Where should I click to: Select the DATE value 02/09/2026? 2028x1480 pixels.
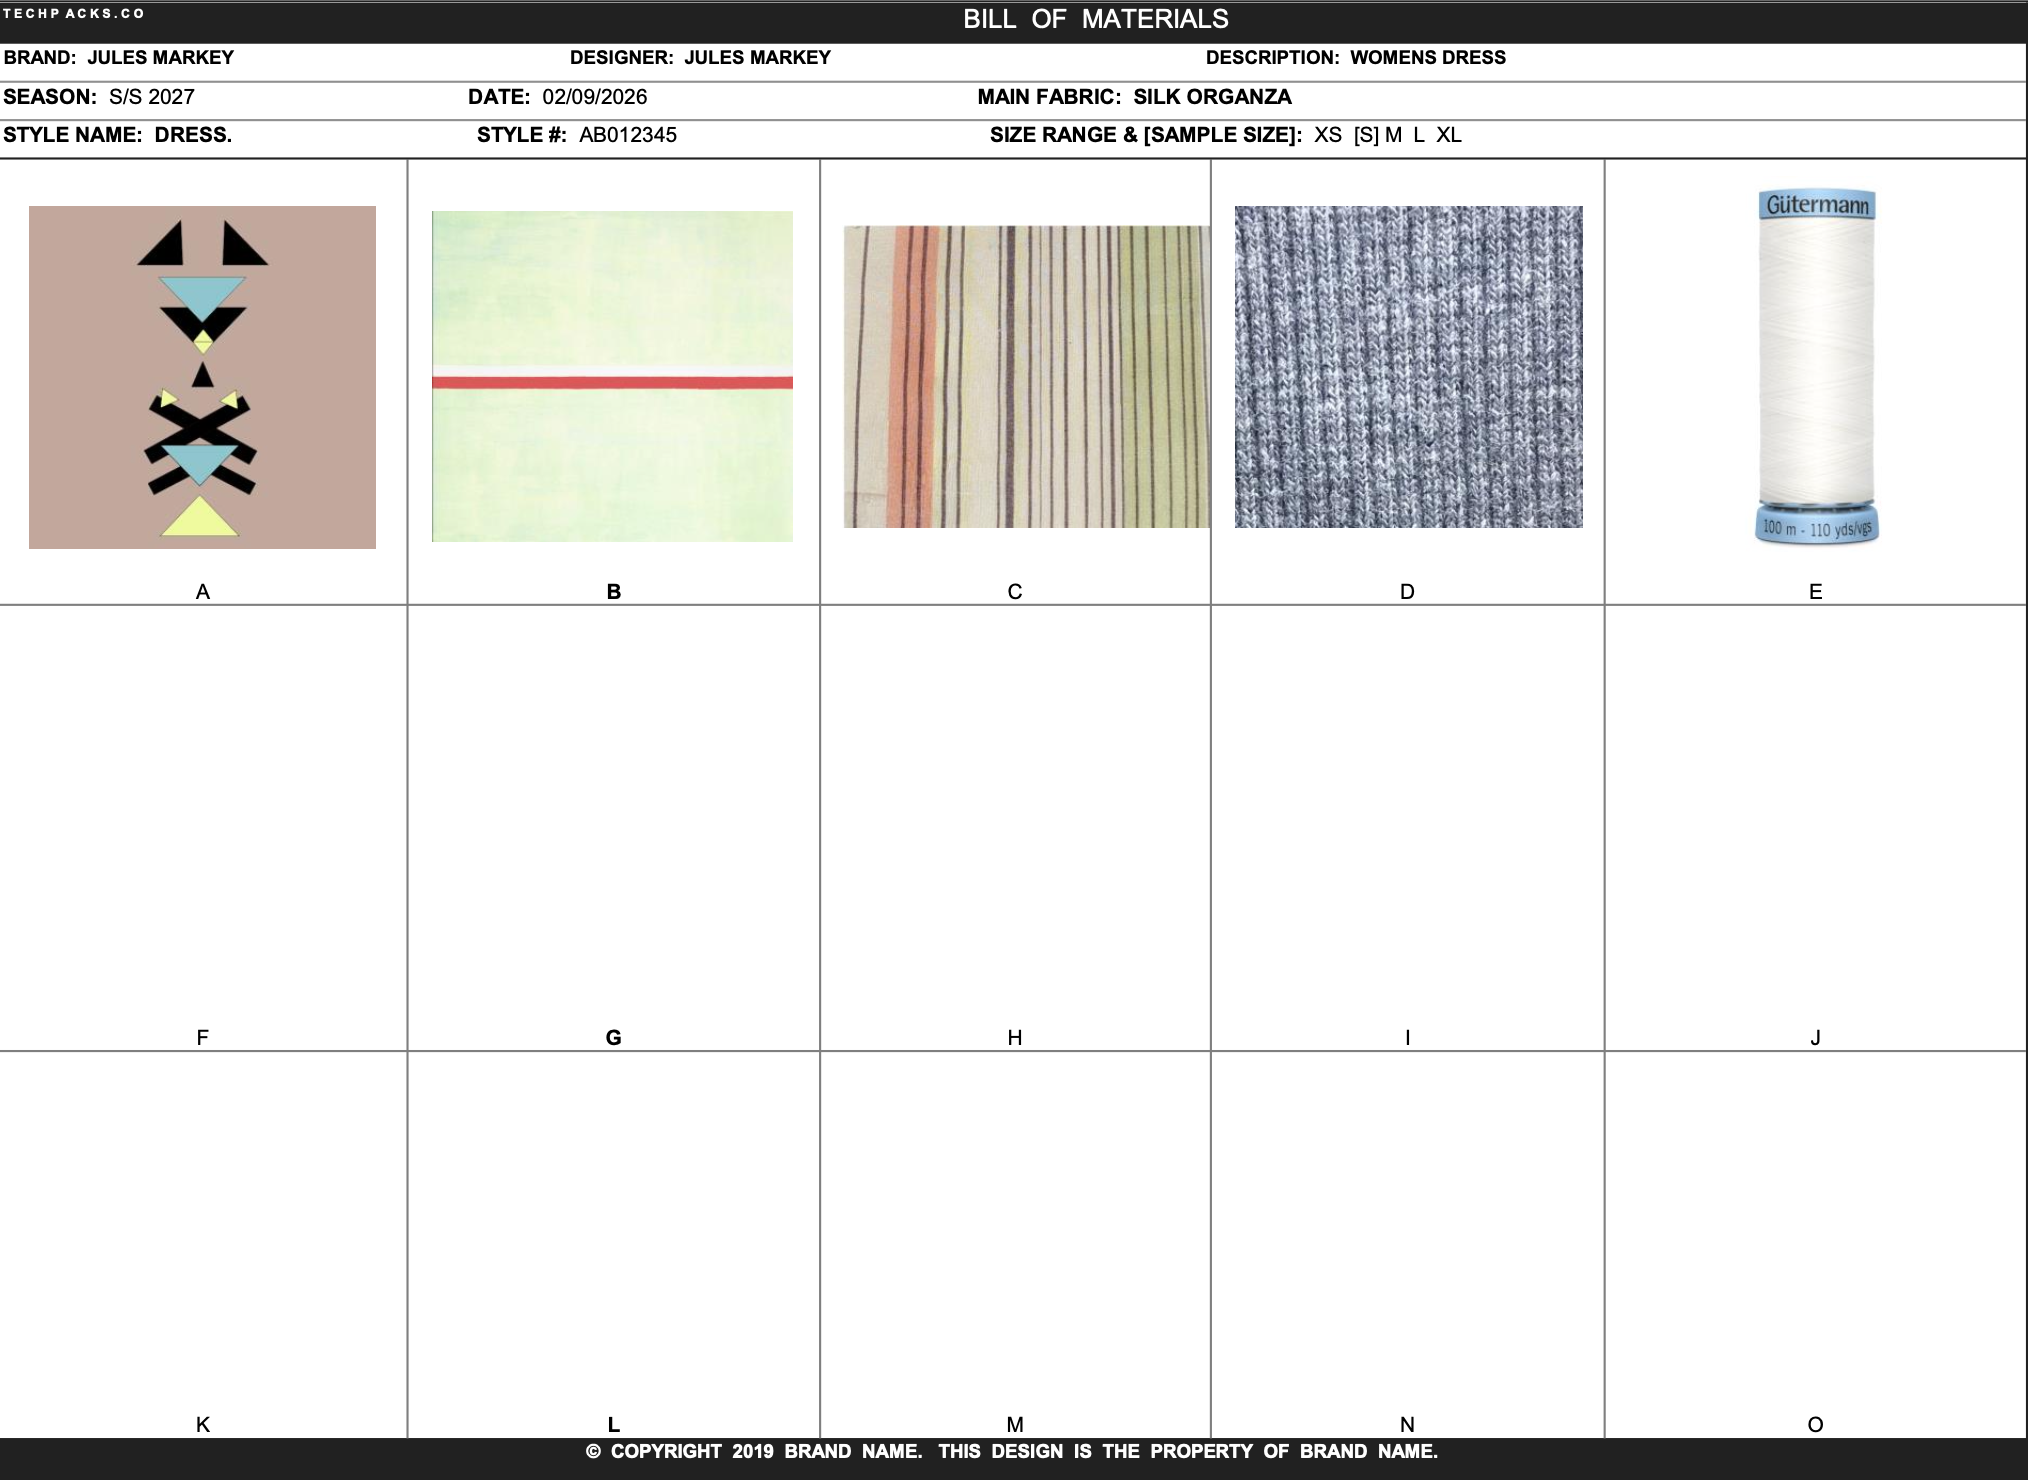pyautogui.click(x=594, y=97)
